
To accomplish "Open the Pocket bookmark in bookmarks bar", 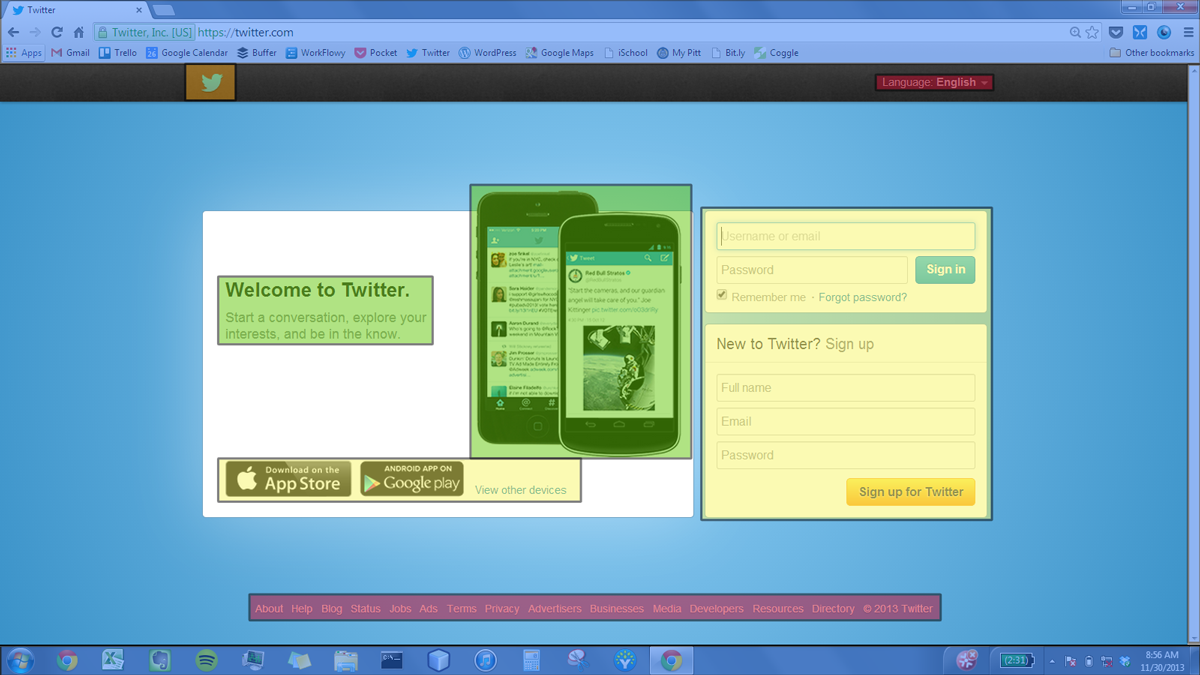I will [376, 53].
